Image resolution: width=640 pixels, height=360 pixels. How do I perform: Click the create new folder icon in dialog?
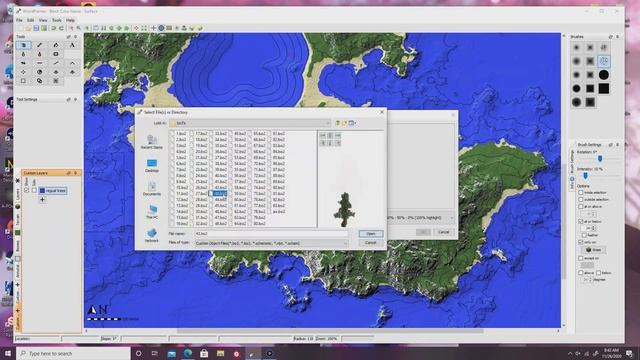(x=344, y=123)
